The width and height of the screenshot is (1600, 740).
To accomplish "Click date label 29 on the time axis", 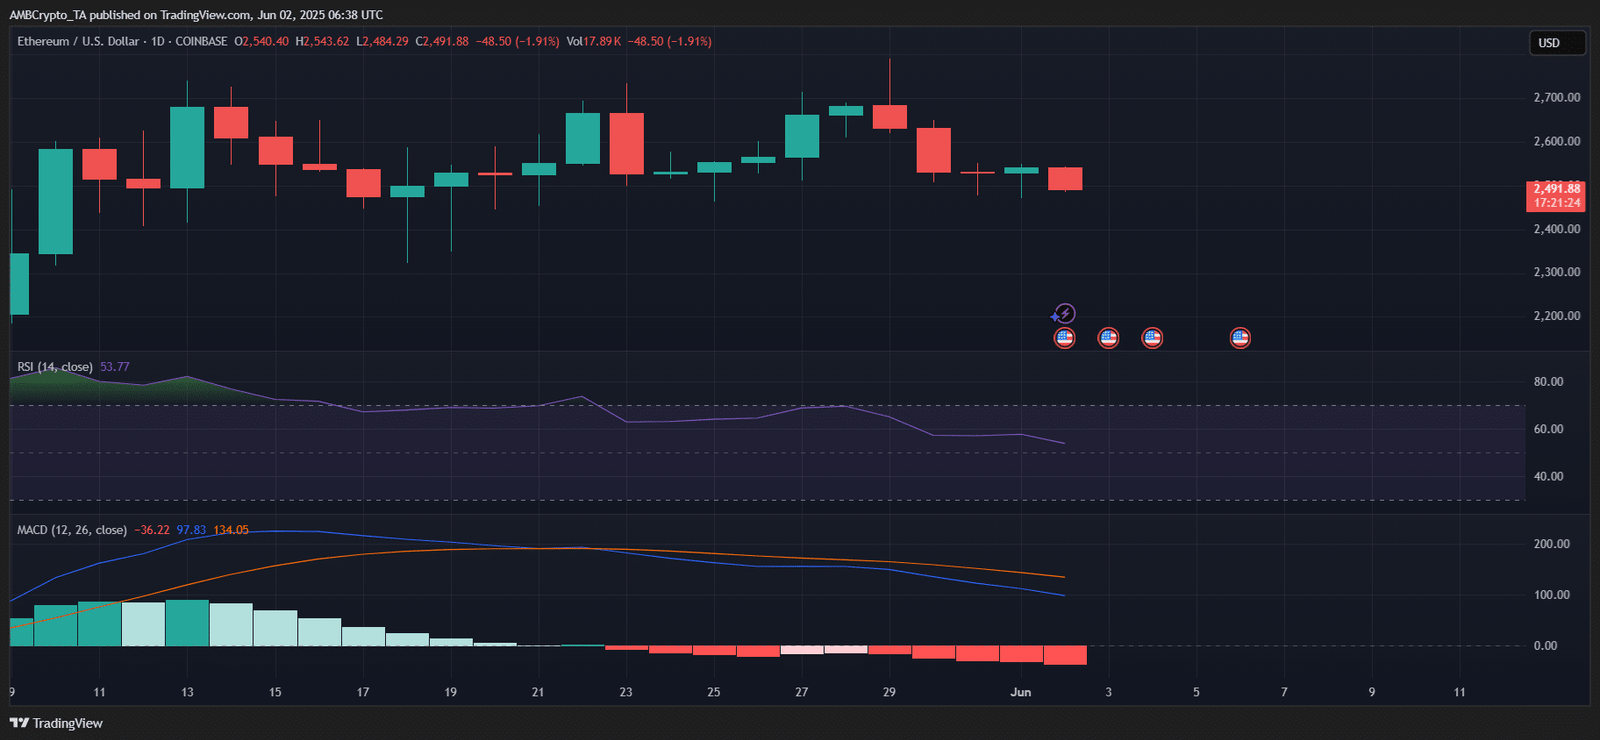I will point(889,692).
